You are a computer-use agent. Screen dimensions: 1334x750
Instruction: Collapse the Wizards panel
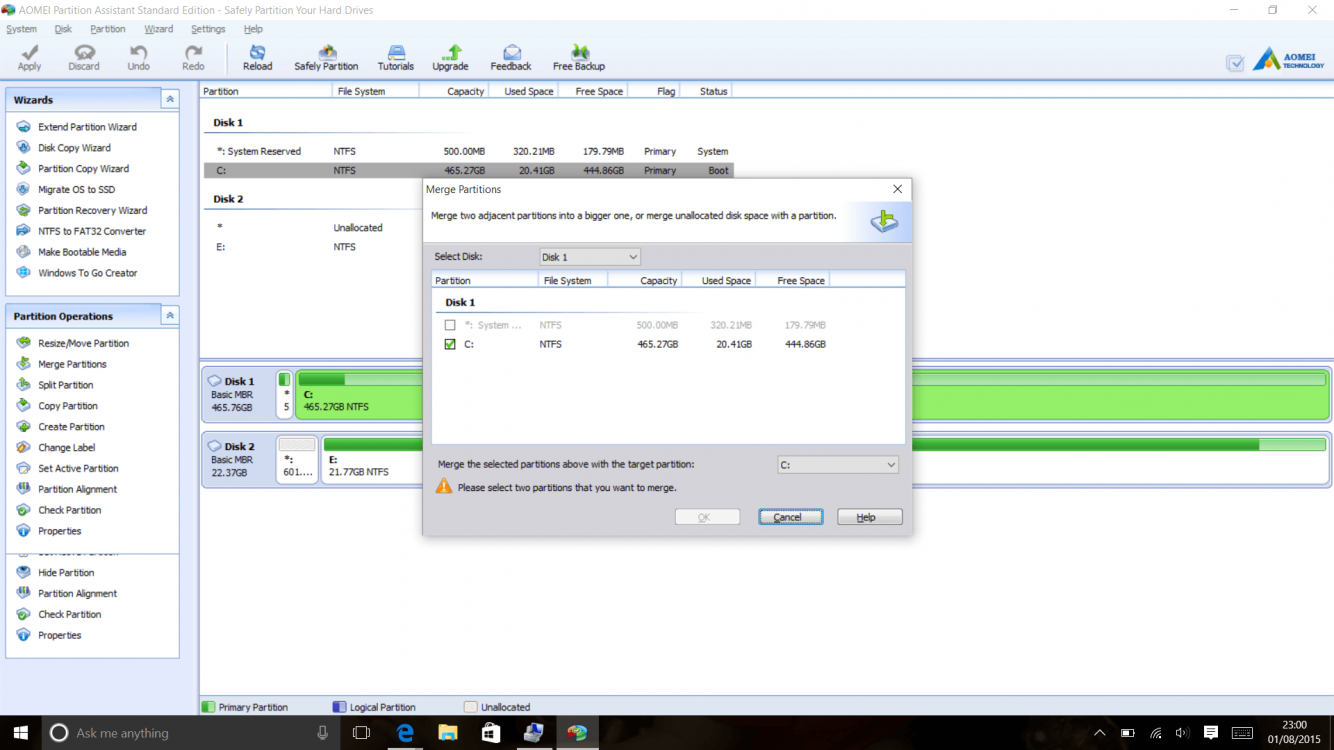(170, 99)
